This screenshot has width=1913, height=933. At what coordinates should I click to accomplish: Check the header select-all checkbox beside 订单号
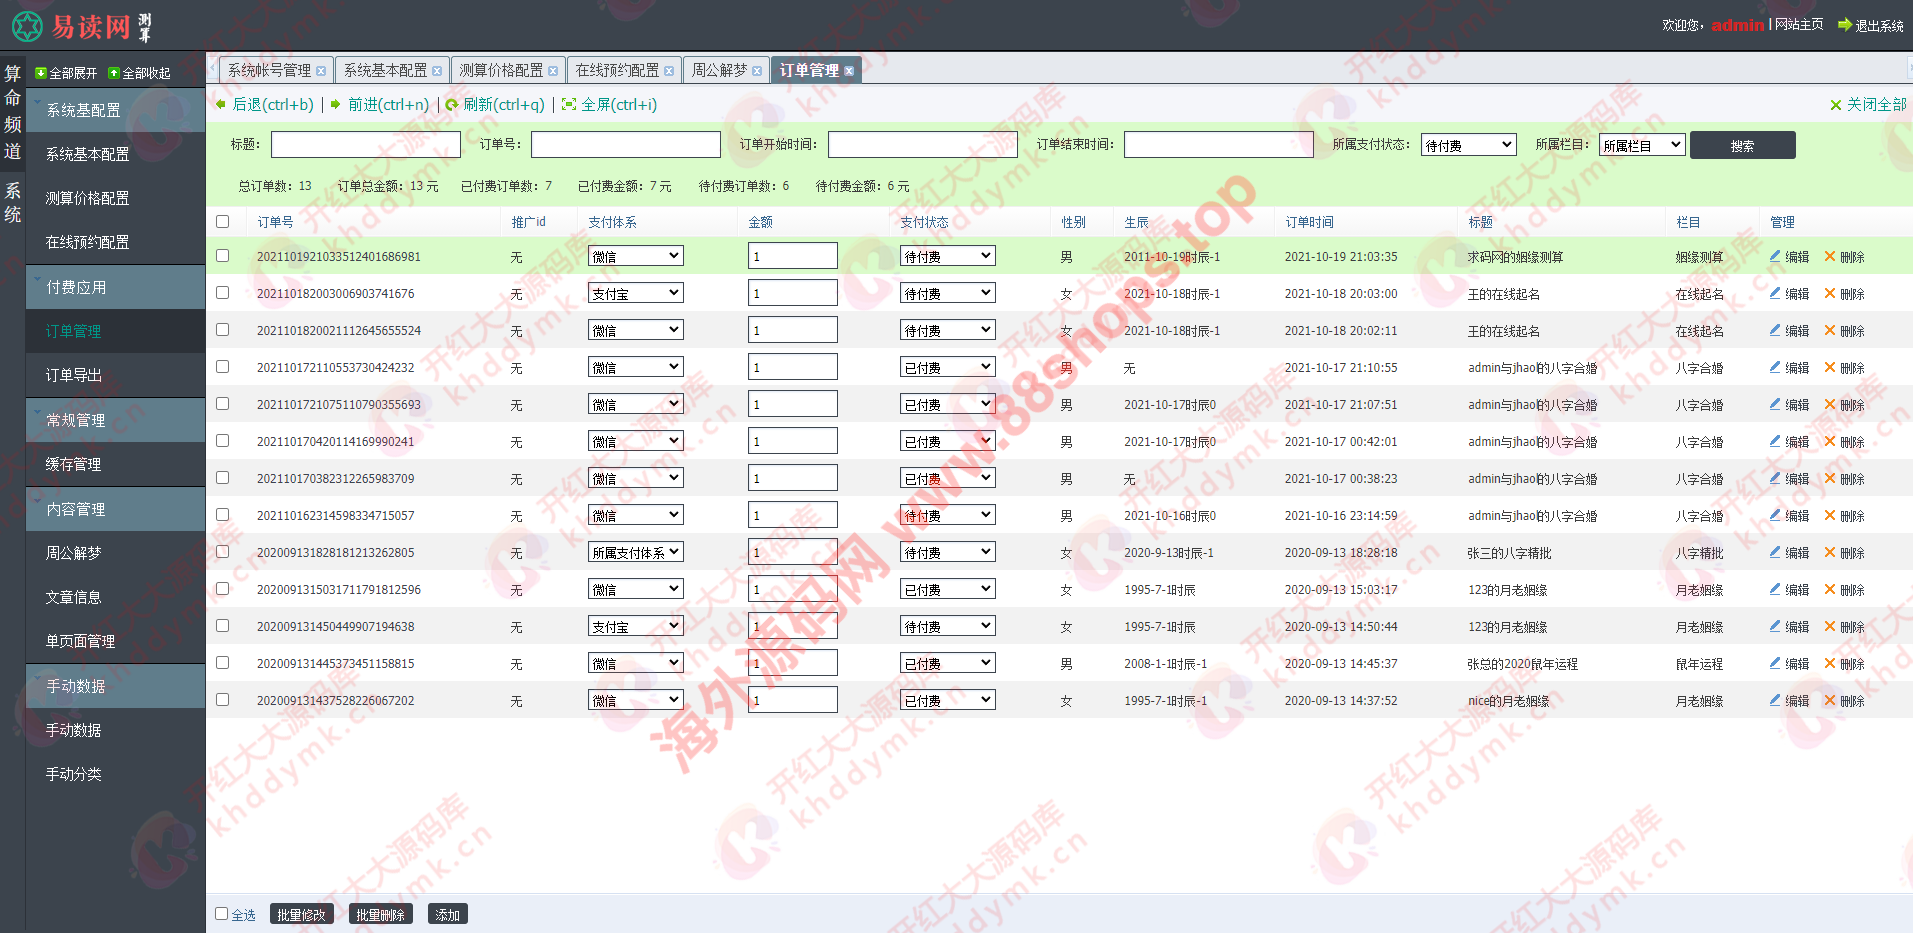(x=223, y=222)
